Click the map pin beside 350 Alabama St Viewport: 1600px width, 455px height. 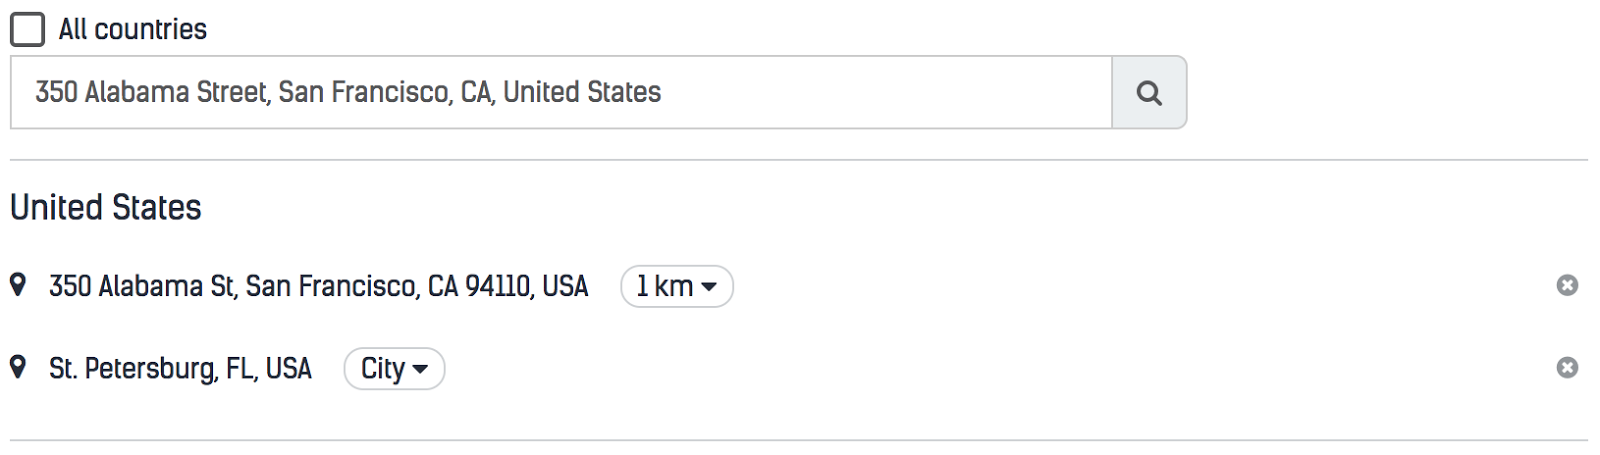click(x=18, y=285)
